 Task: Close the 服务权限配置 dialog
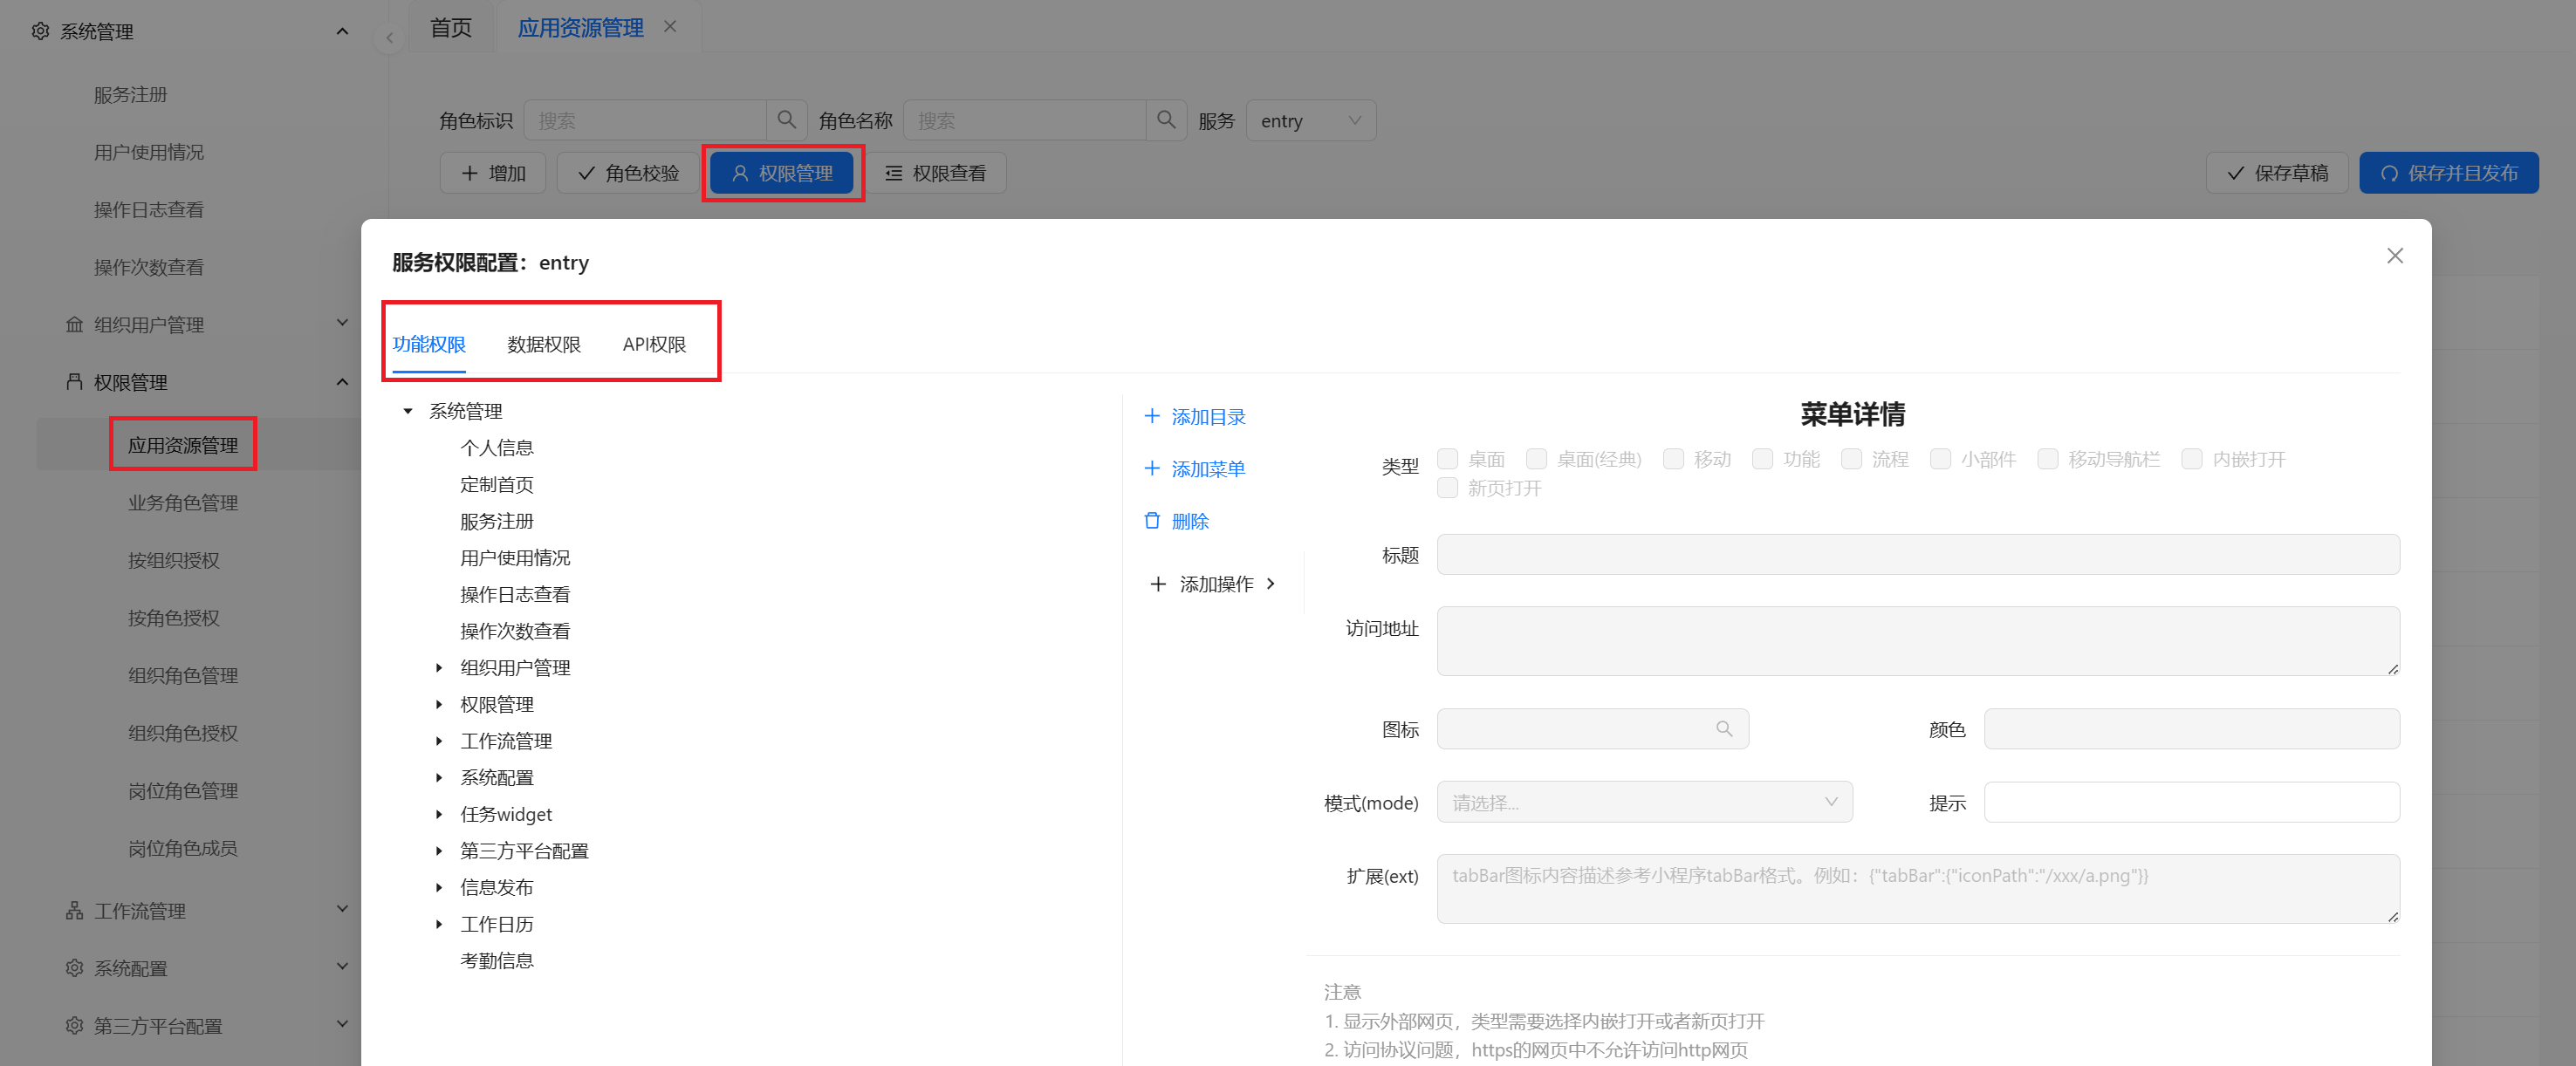point(2395,256)
